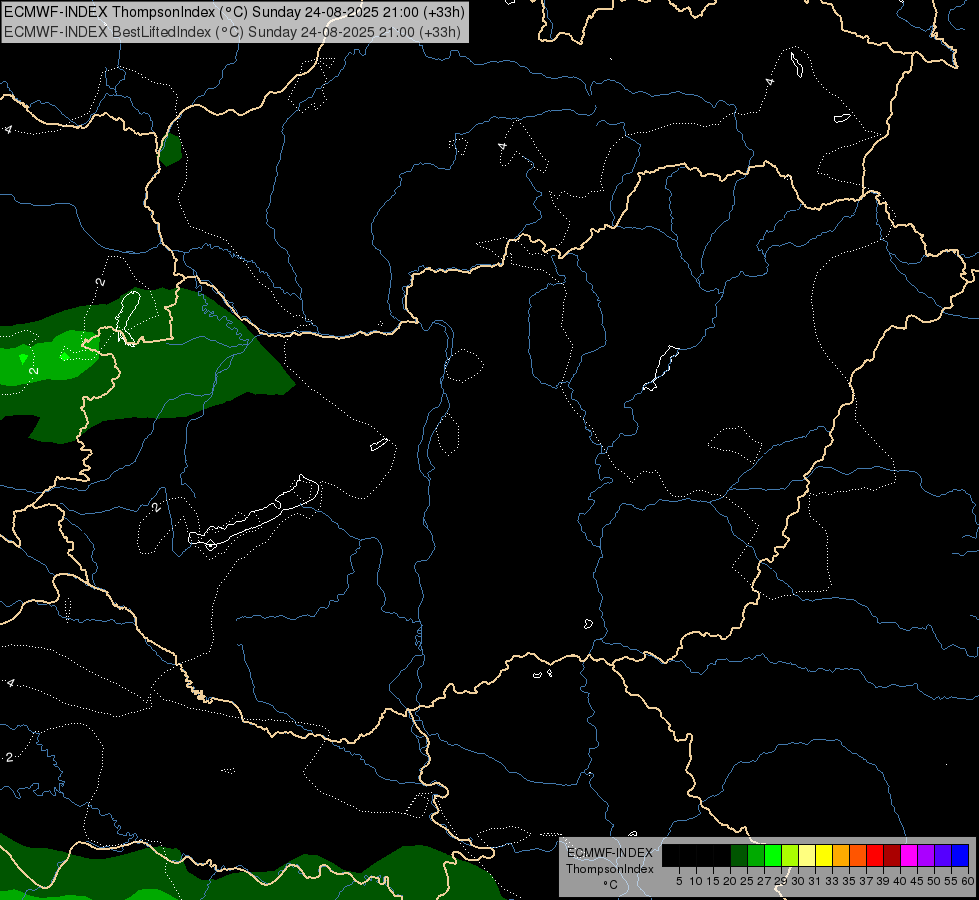Select the dark green 20–25 legend swatch
The height and width of the screenshot is (900, 979).
[739, 856]
